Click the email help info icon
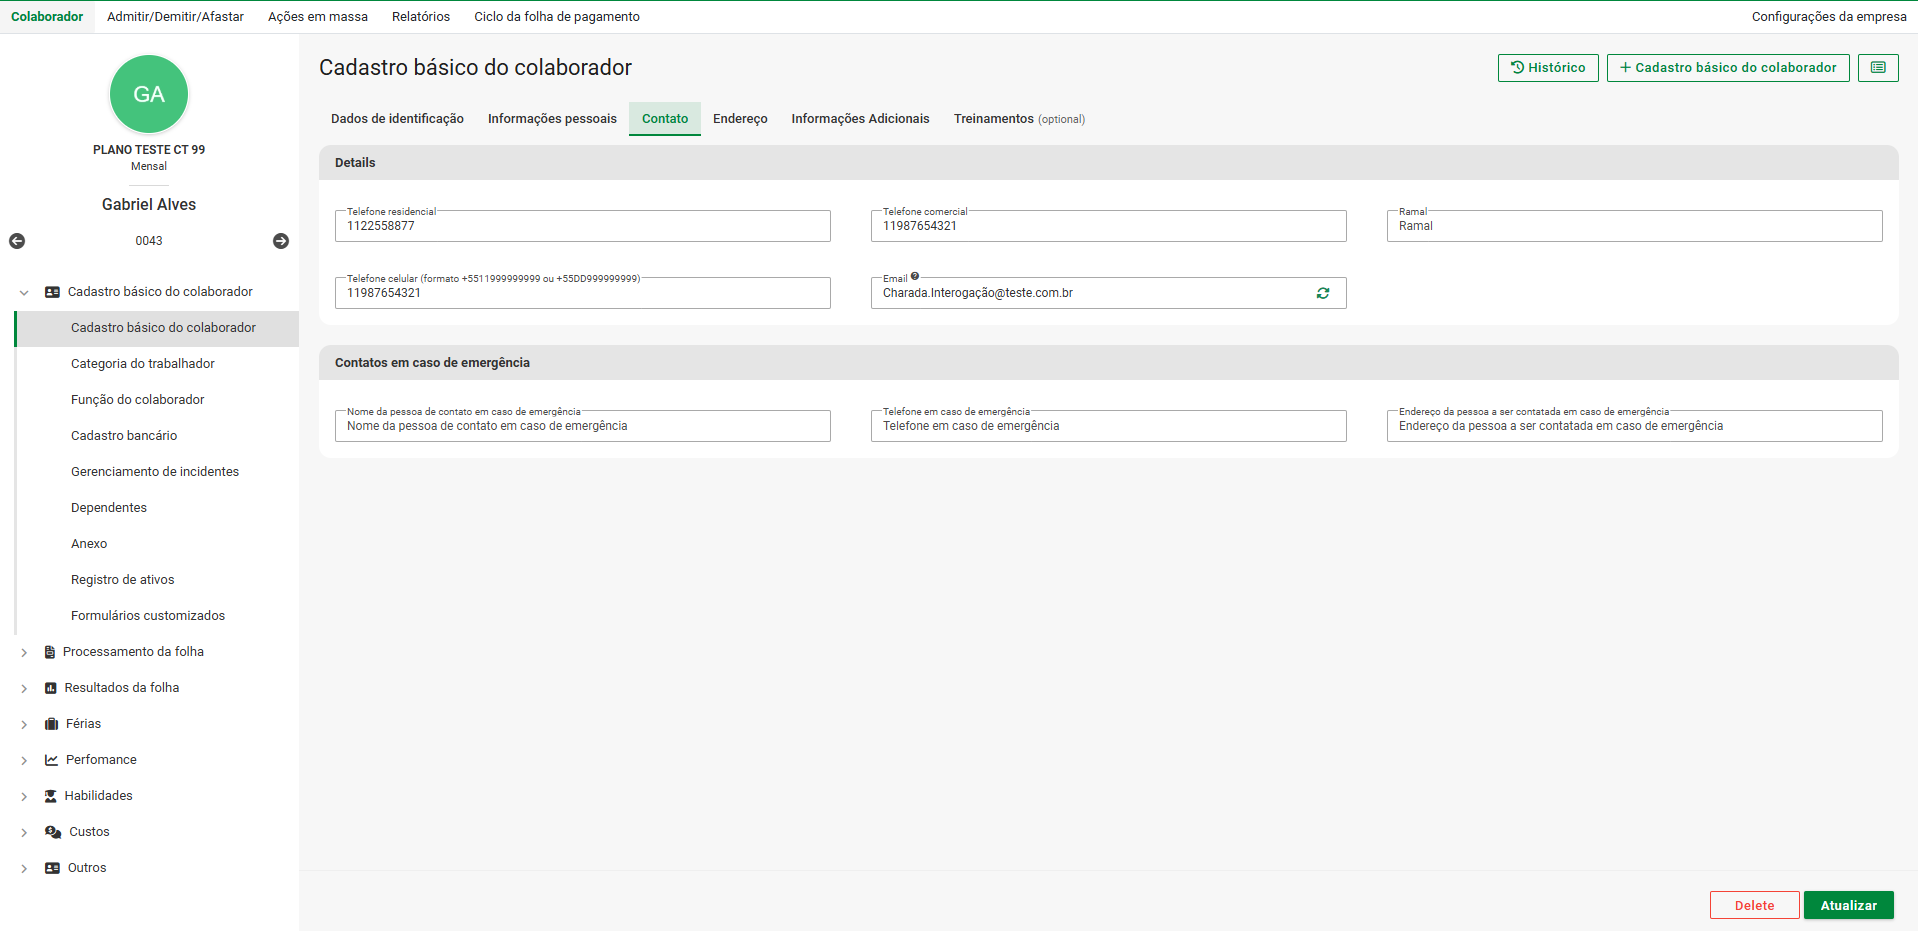 [x=915, y=277]
